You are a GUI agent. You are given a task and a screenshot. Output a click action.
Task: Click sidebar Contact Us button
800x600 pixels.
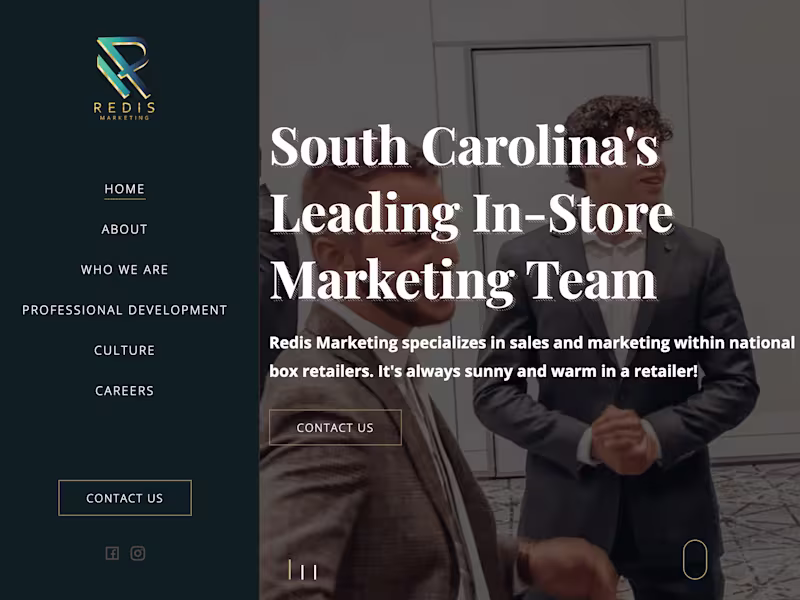pos(125,498)
